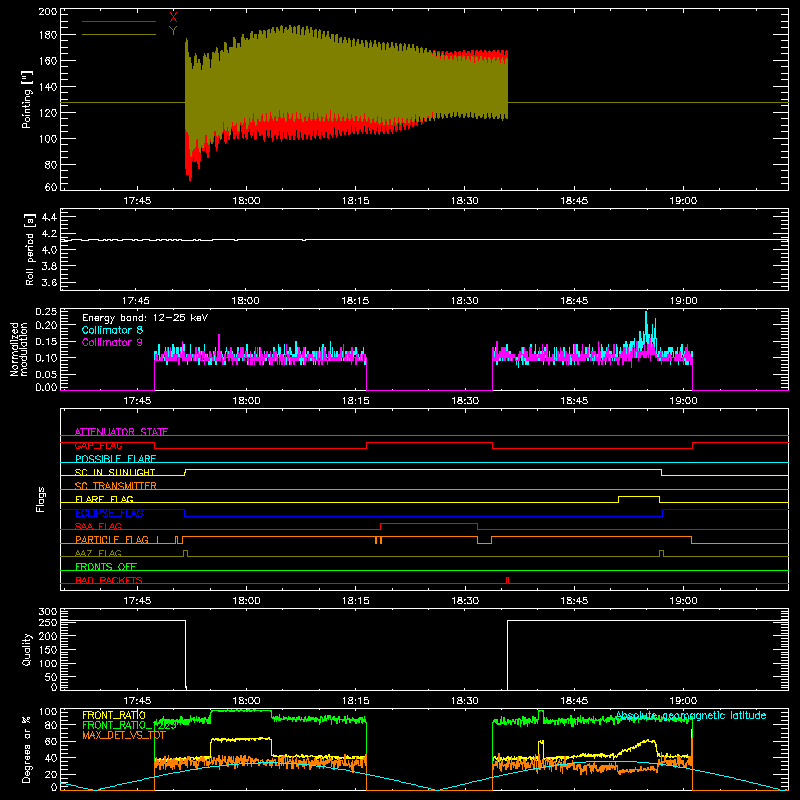Click the Degrees or % axis title
The image size is (800, 800).
coord(27,749)
